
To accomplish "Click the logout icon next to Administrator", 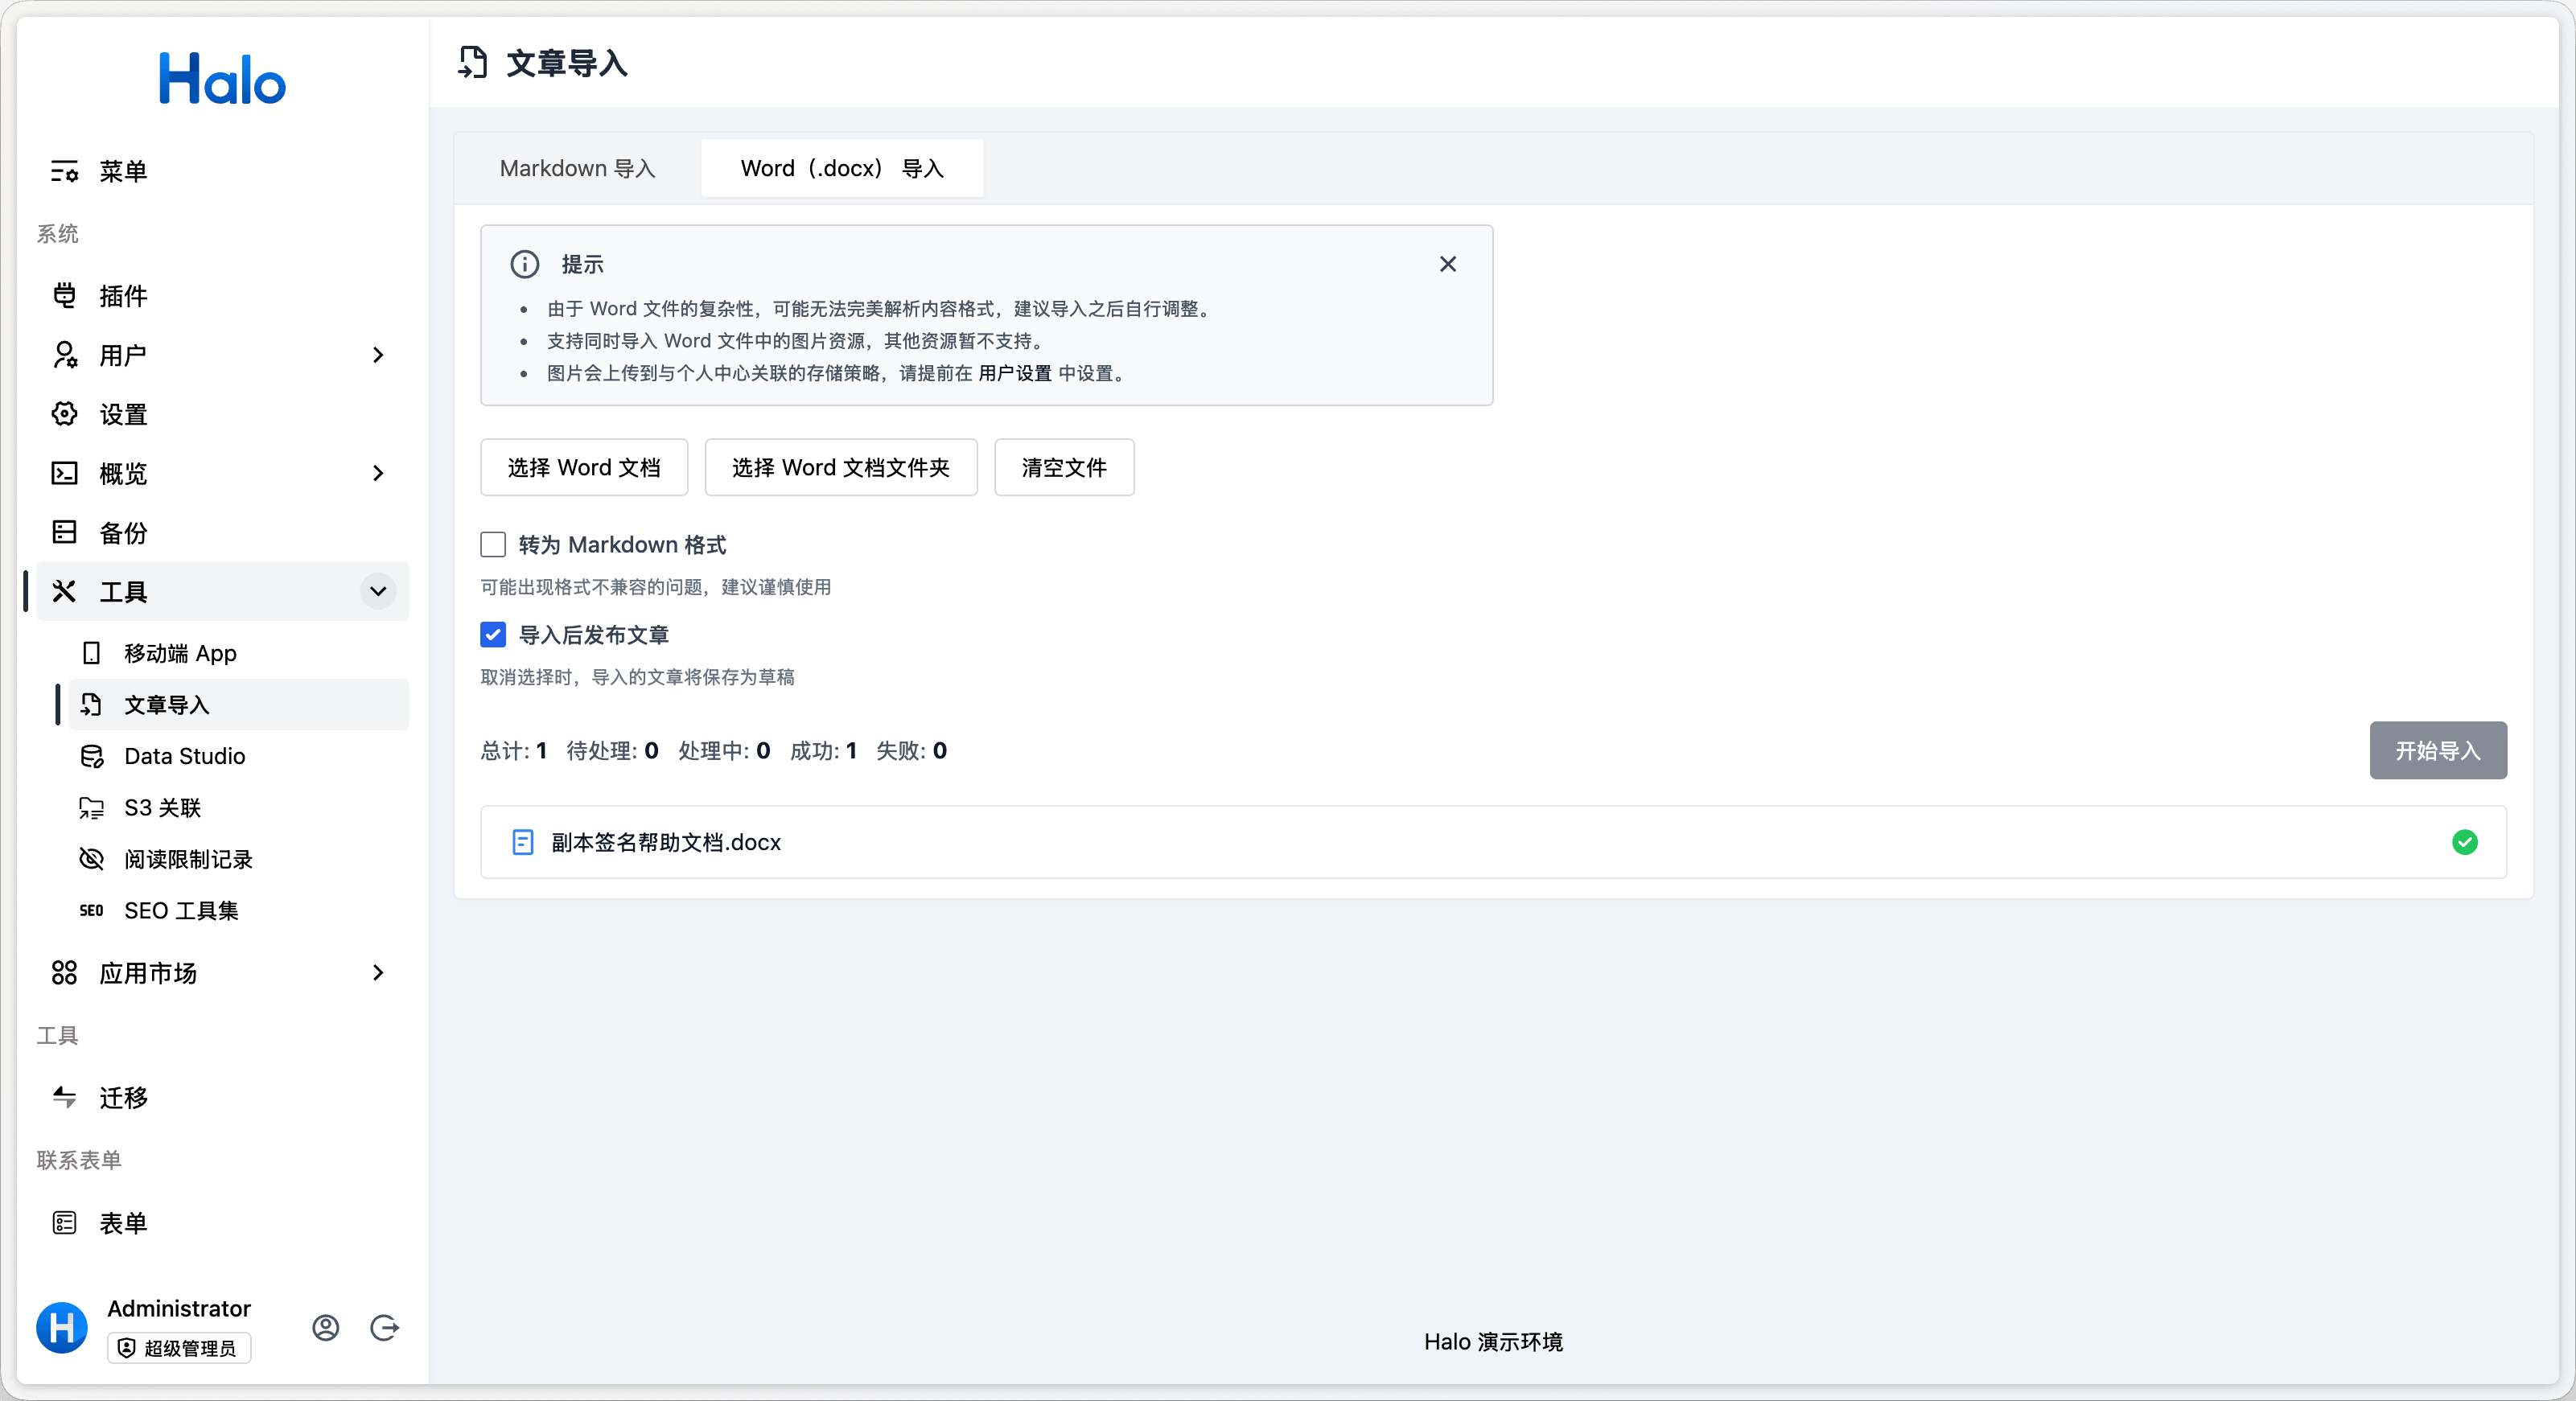I will (384, 1327).
